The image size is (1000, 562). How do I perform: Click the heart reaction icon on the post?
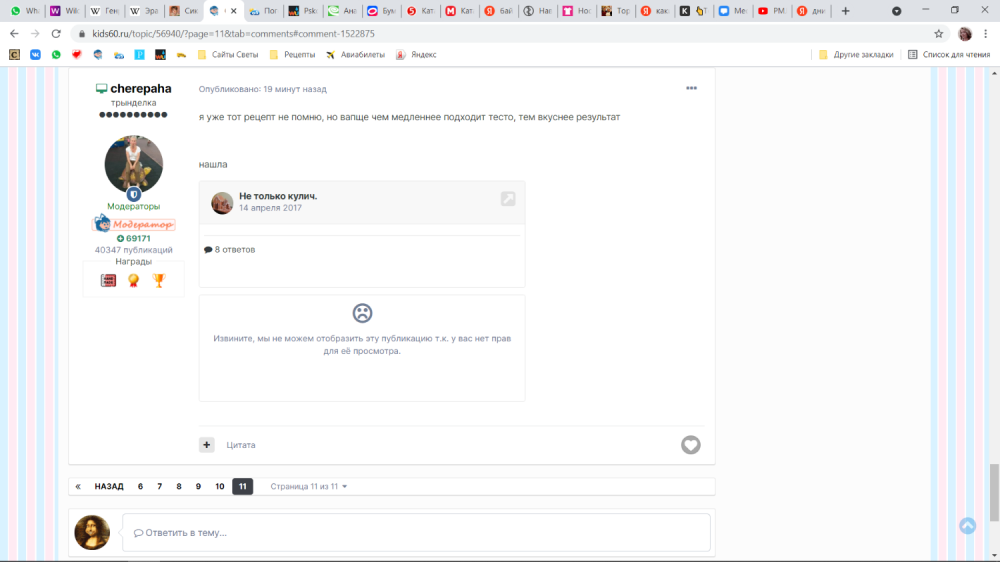tap(690, 445)
